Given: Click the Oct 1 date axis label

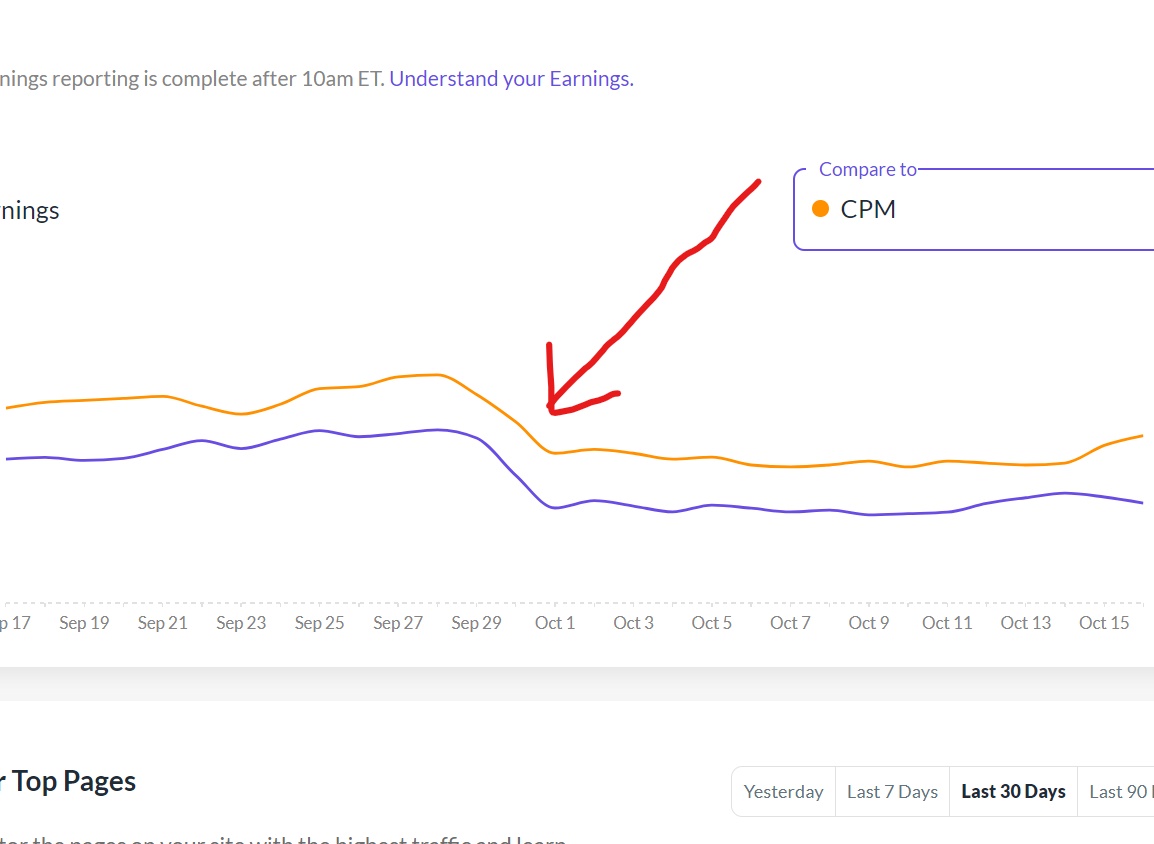Looking at the screenshot, I should tap(555, 623).
